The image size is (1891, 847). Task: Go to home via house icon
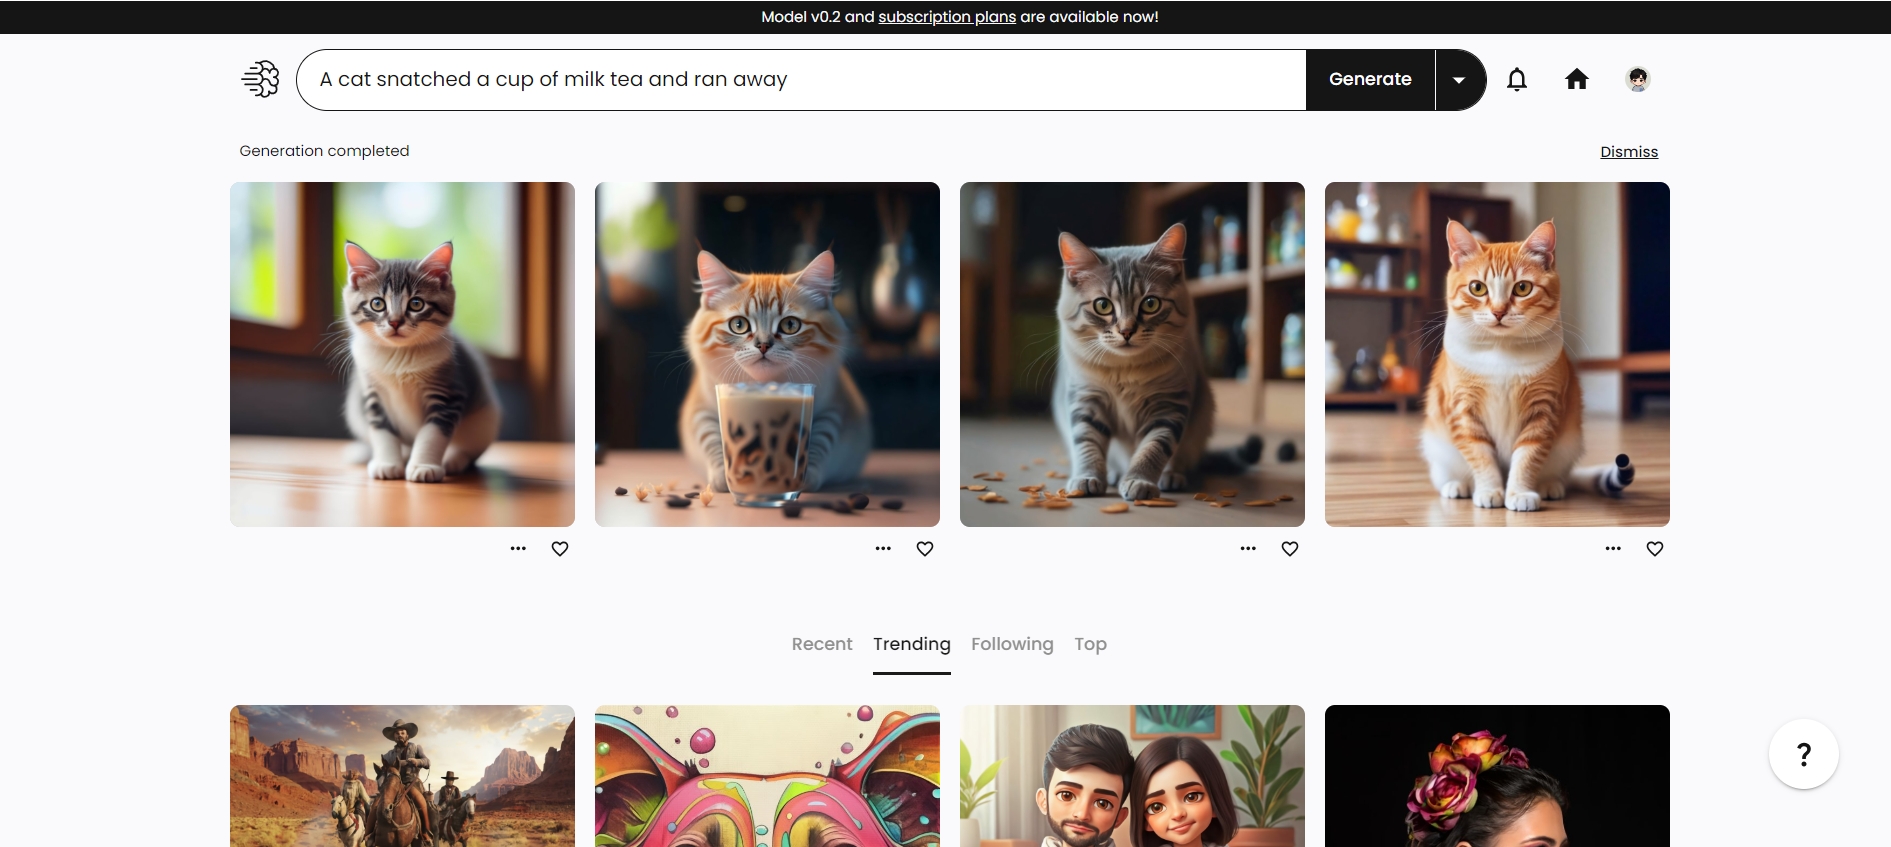pyautogui.click(x=1577, y=79)
